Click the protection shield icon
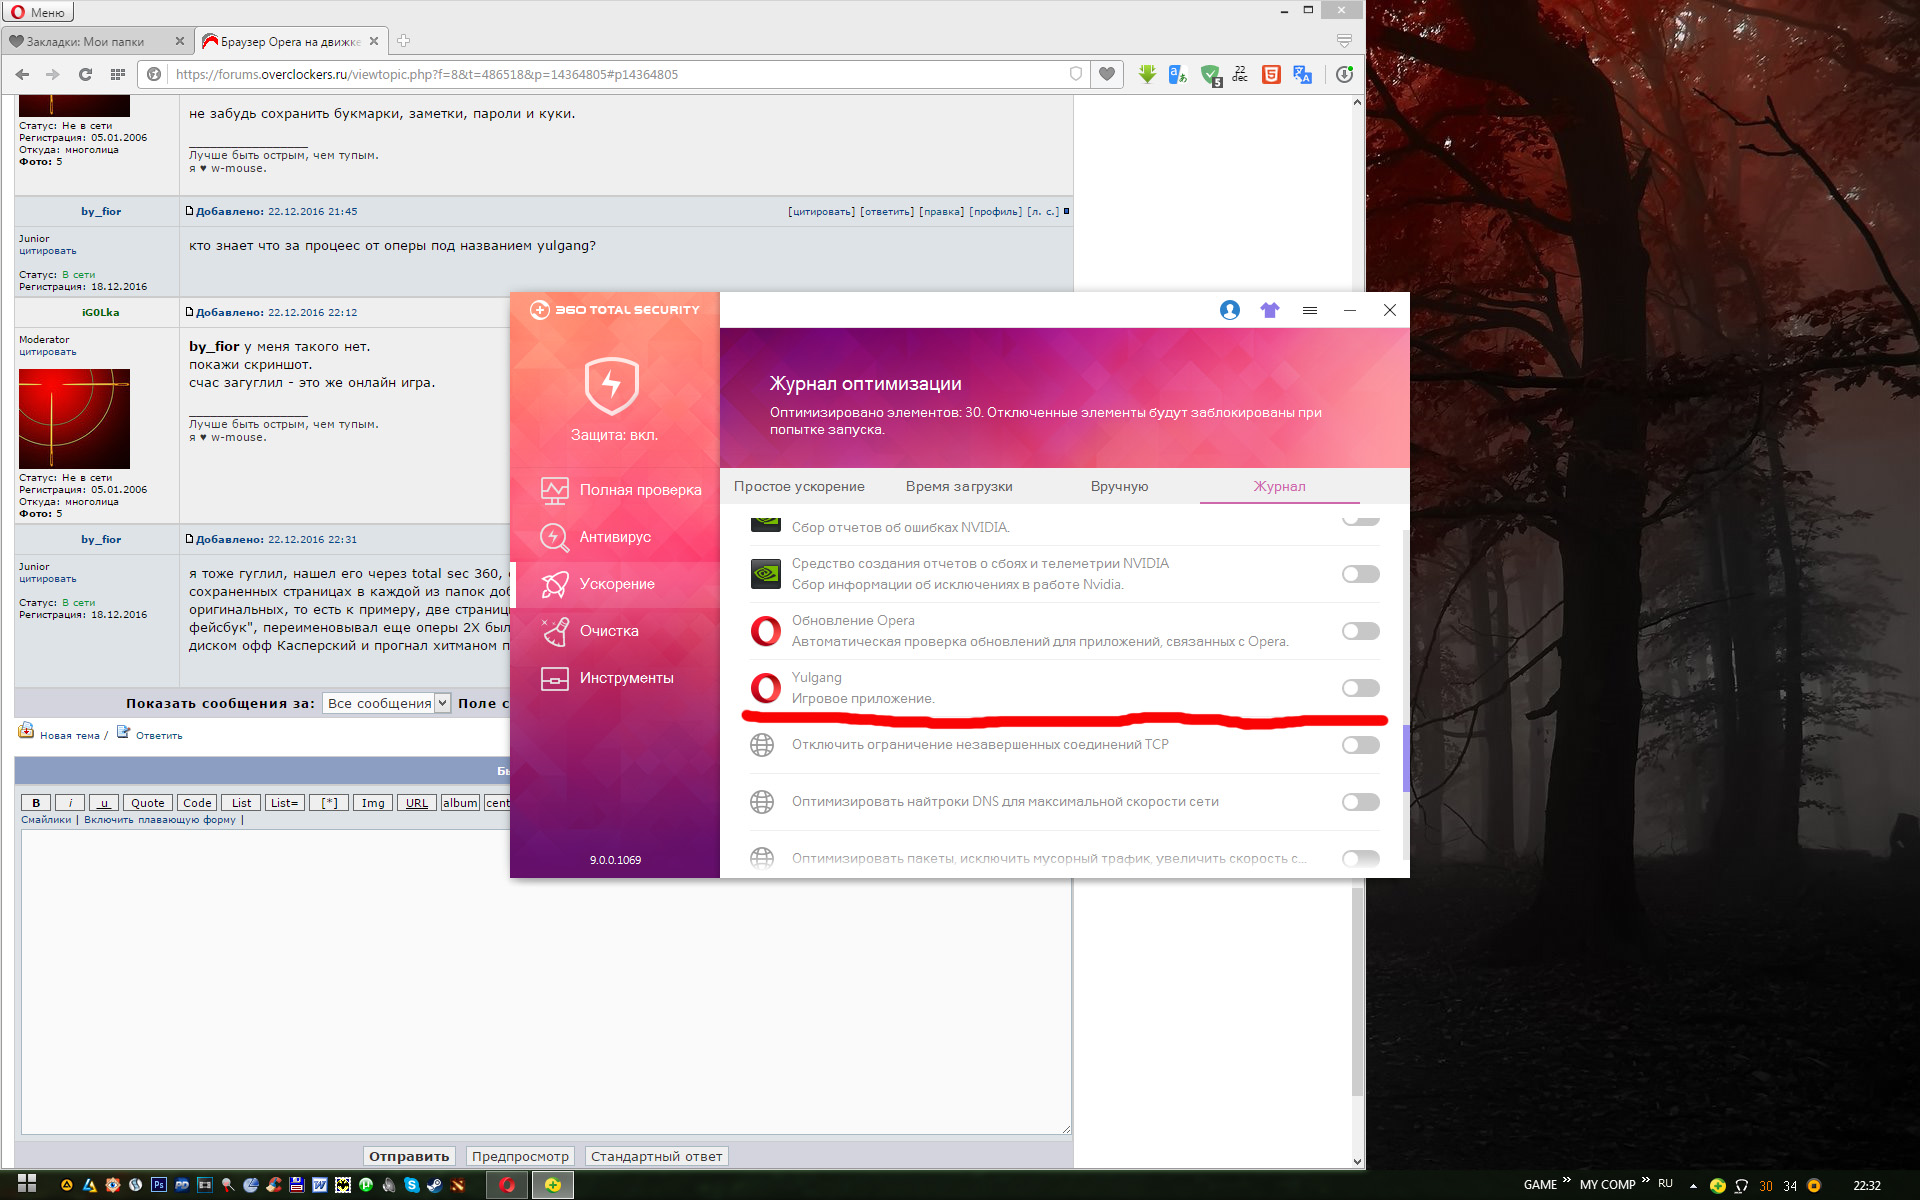The height and width of the screenshot is (1200, 1920). pyautogui.click(x=612, y=385)
